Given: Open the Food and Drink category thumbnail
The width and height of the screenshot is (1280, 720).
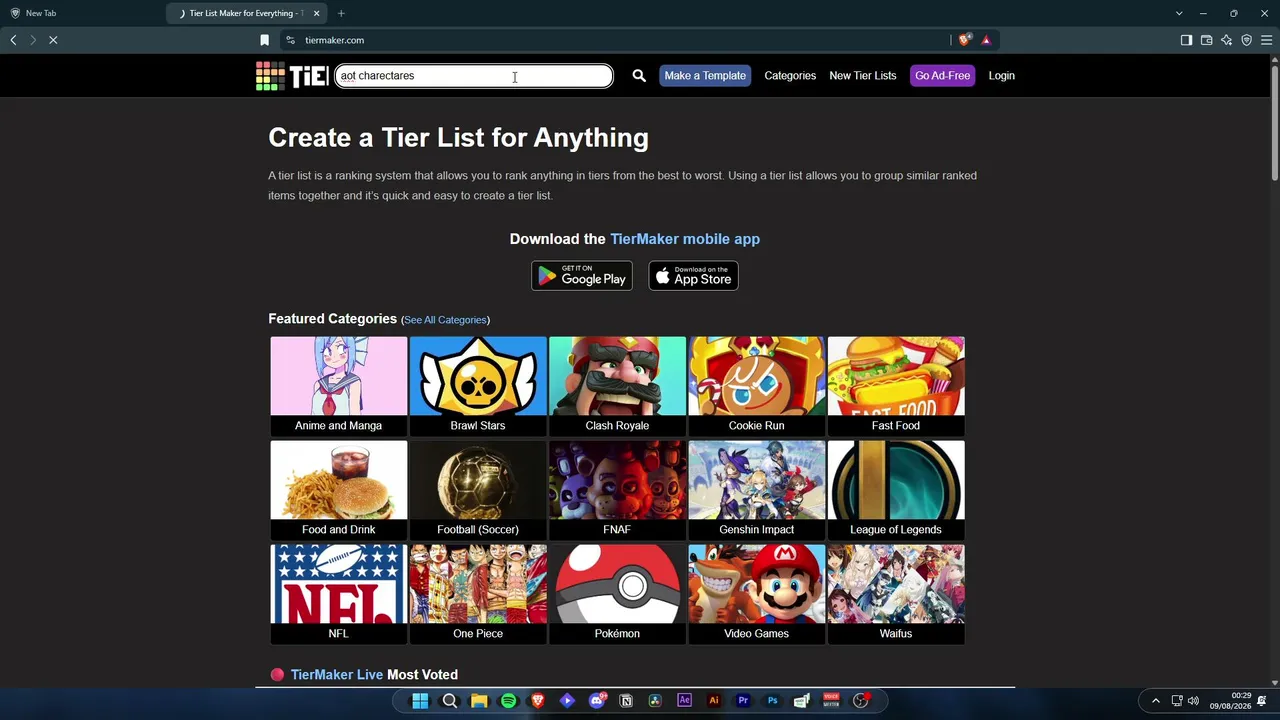Looking at the screenshot, I should coord(339,490).
